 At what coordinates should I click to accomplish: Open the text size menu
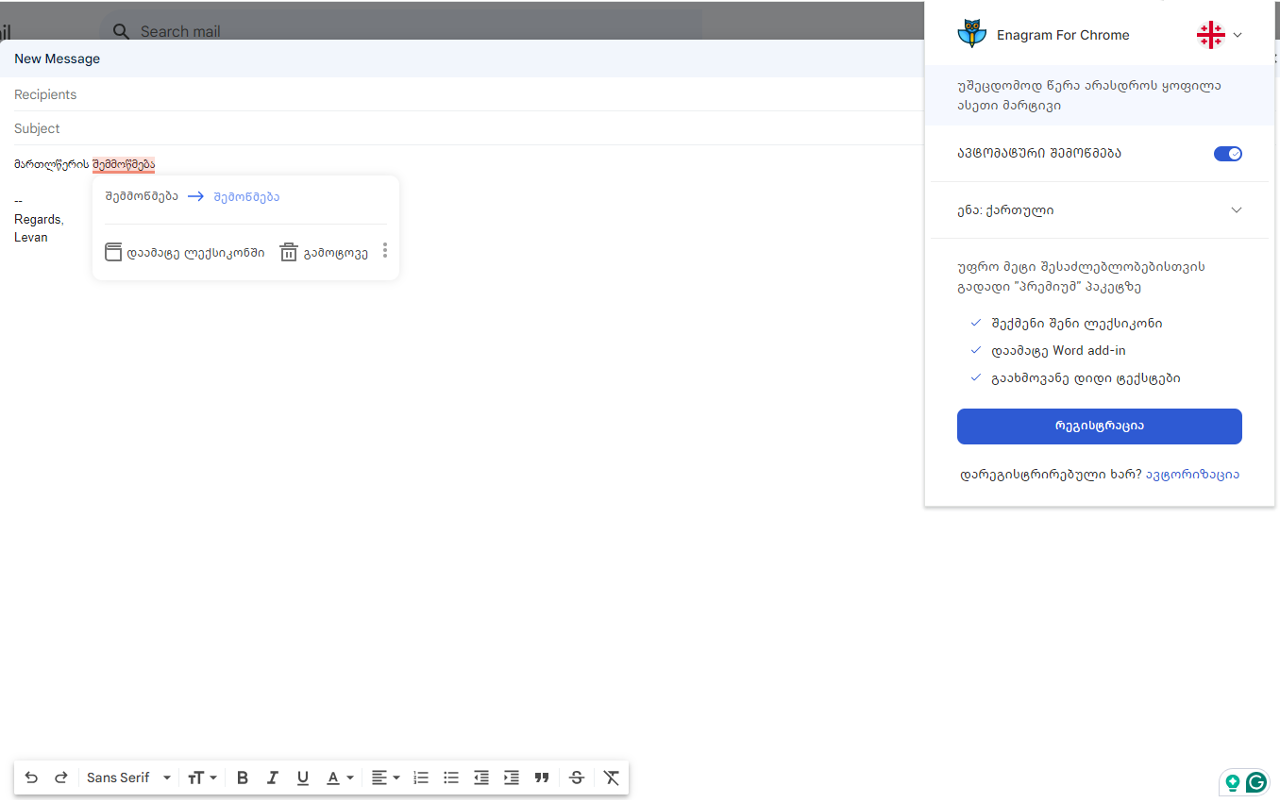click(202, 778)
